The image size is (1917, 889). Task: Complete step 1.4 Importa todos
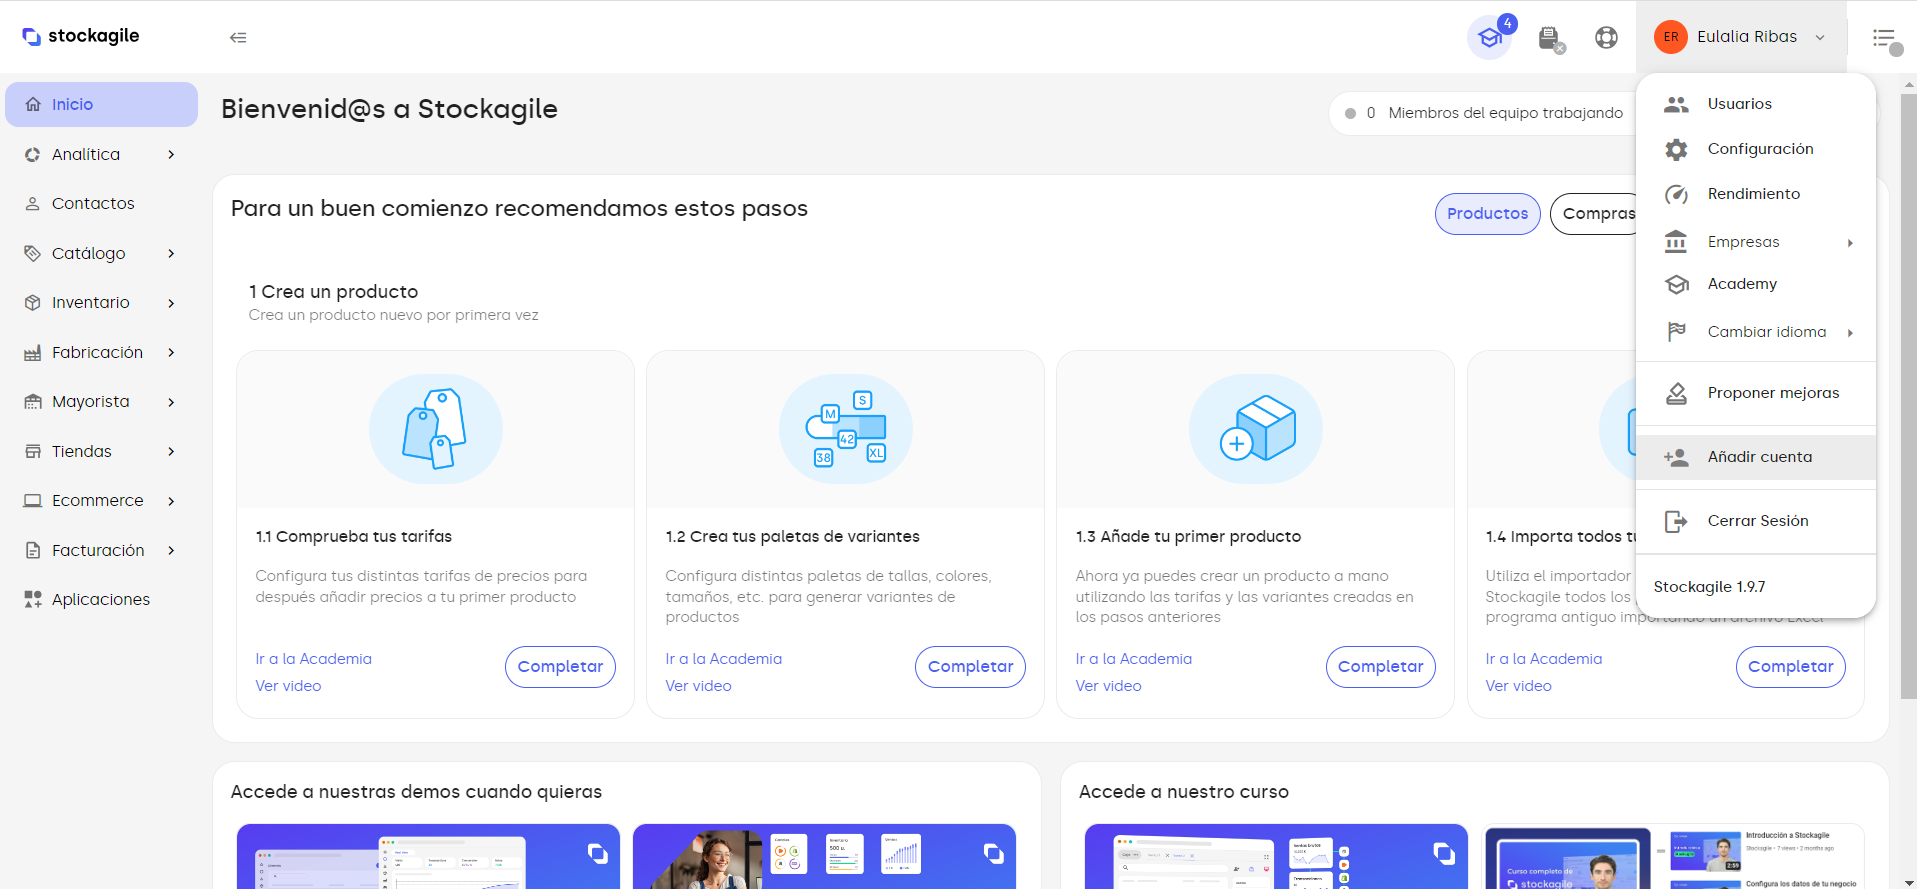click(1790, 667)
